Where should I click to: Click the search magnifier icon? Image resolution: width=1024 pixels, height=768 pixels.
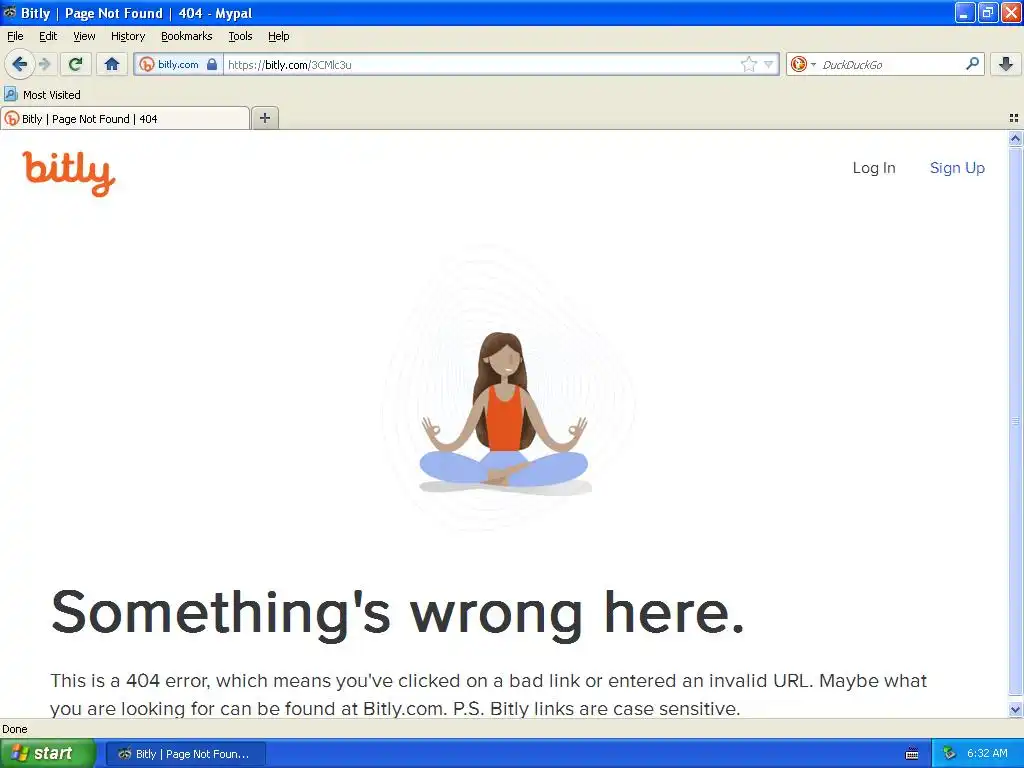point(972,64)
